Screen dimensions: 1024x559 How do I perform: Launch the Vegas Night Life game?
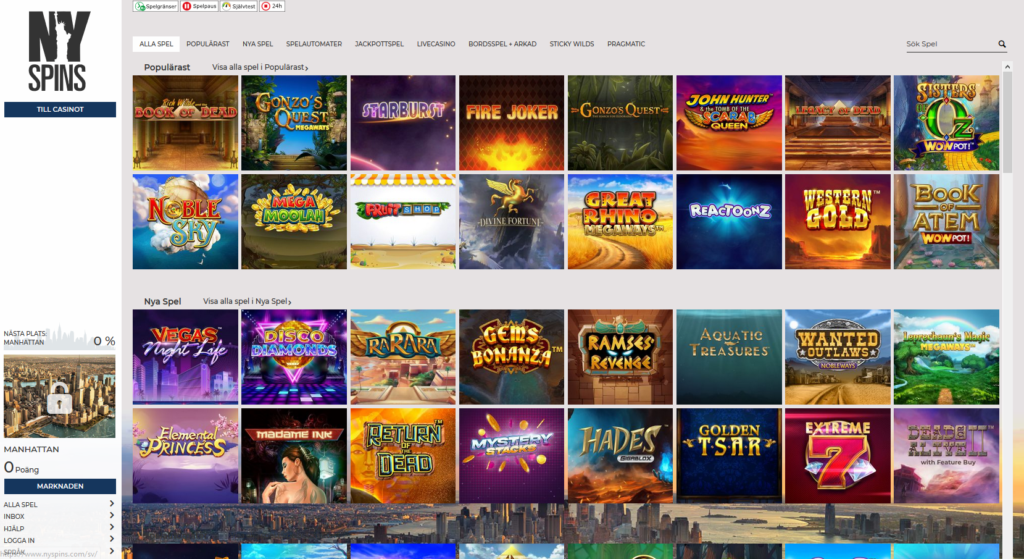[x=185, y=357]
